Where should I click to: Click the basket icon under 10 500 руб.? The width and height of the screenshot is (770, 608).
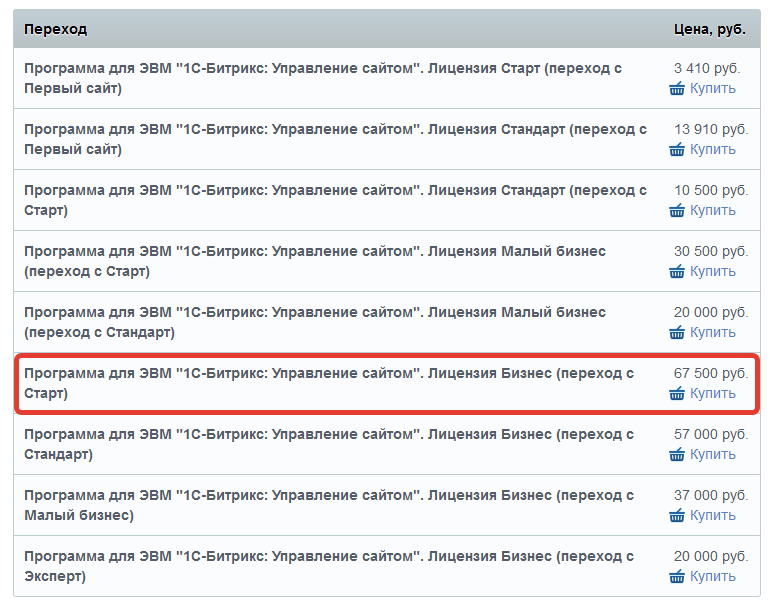677,210
